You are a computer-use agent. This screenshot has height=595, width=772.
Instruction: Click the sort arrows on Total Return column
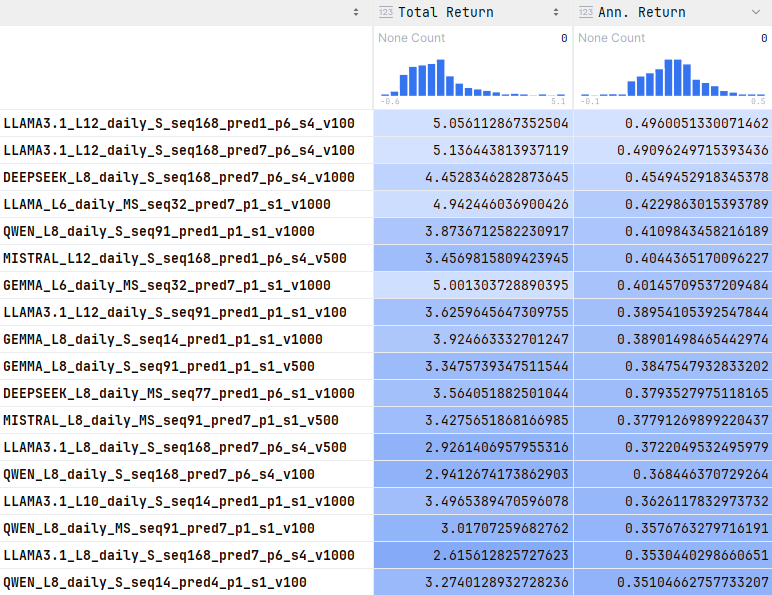point(556,12)
